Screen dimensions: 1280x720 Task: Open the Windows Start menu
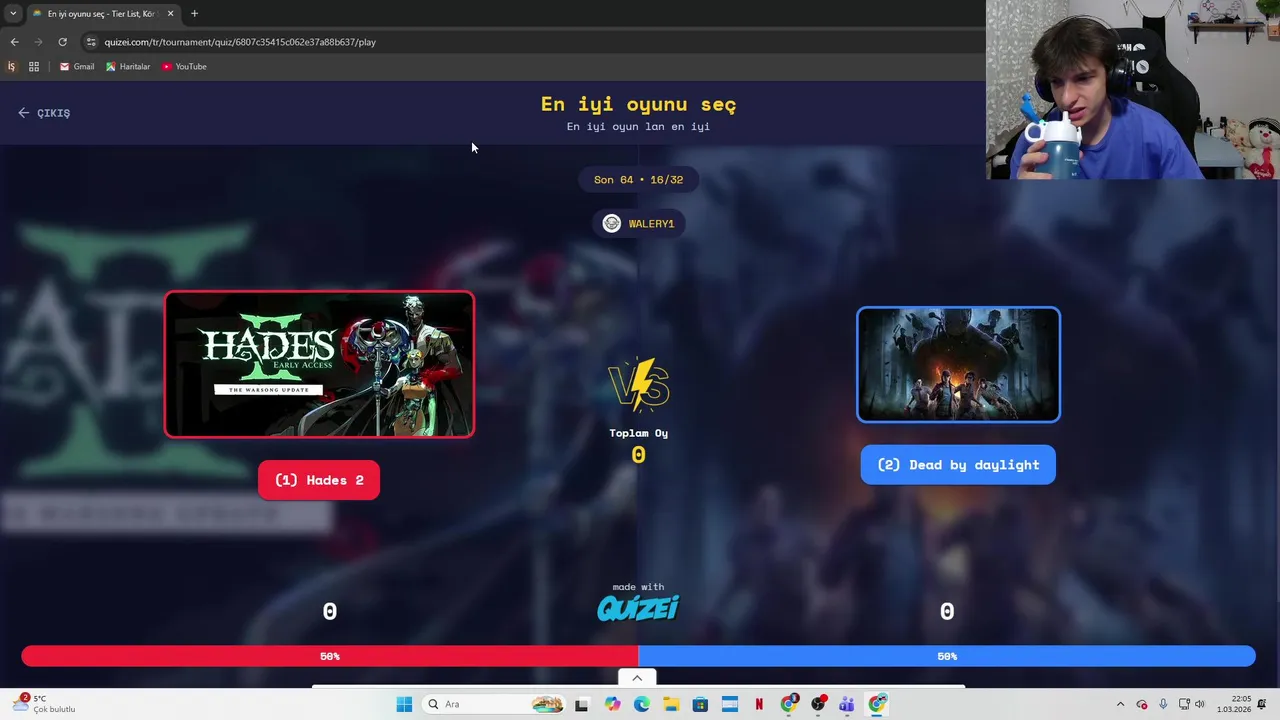point(404,704)
